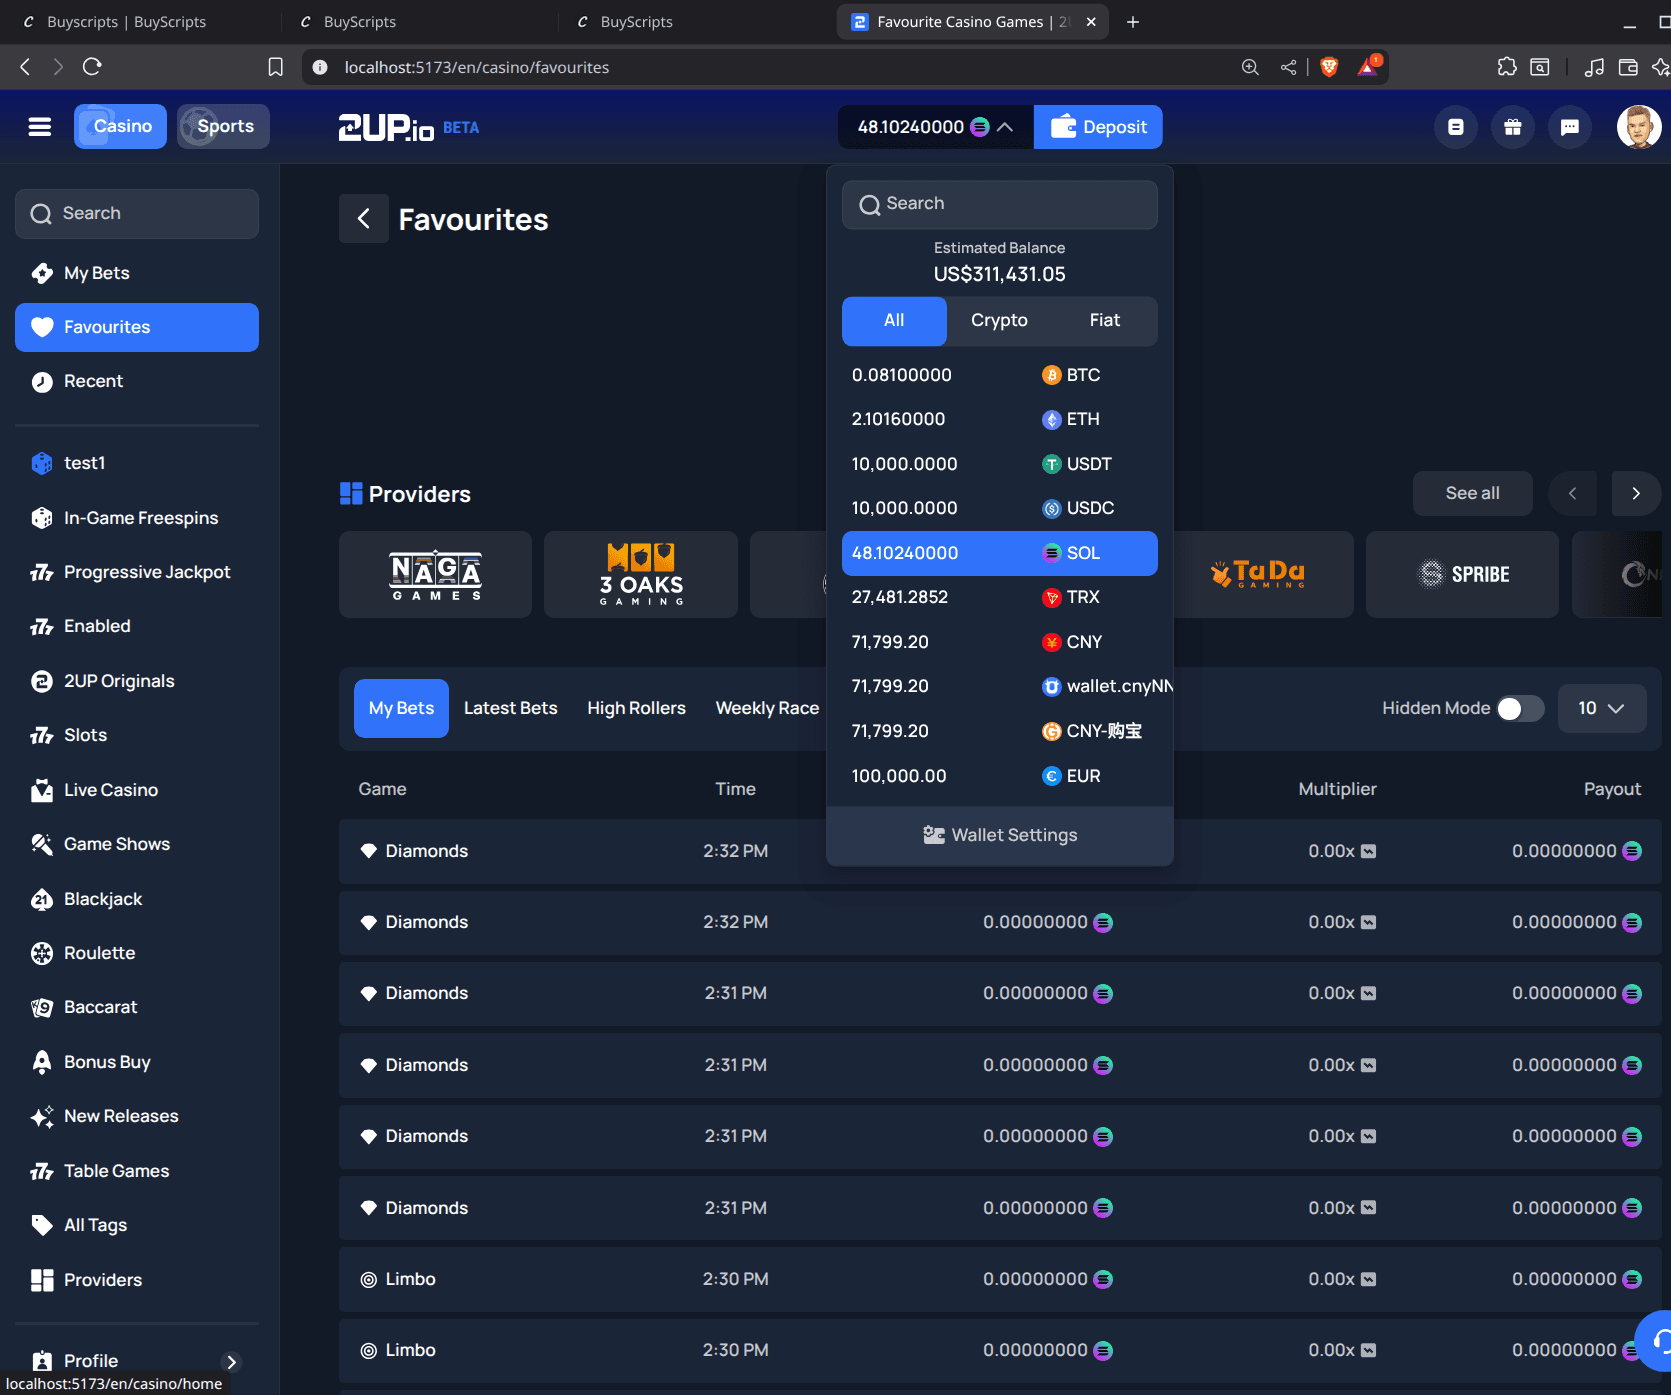Click the Deposit button
Viewport: 1671px width, 1395px height.
pyautogui.click(x=1098, y=127)
